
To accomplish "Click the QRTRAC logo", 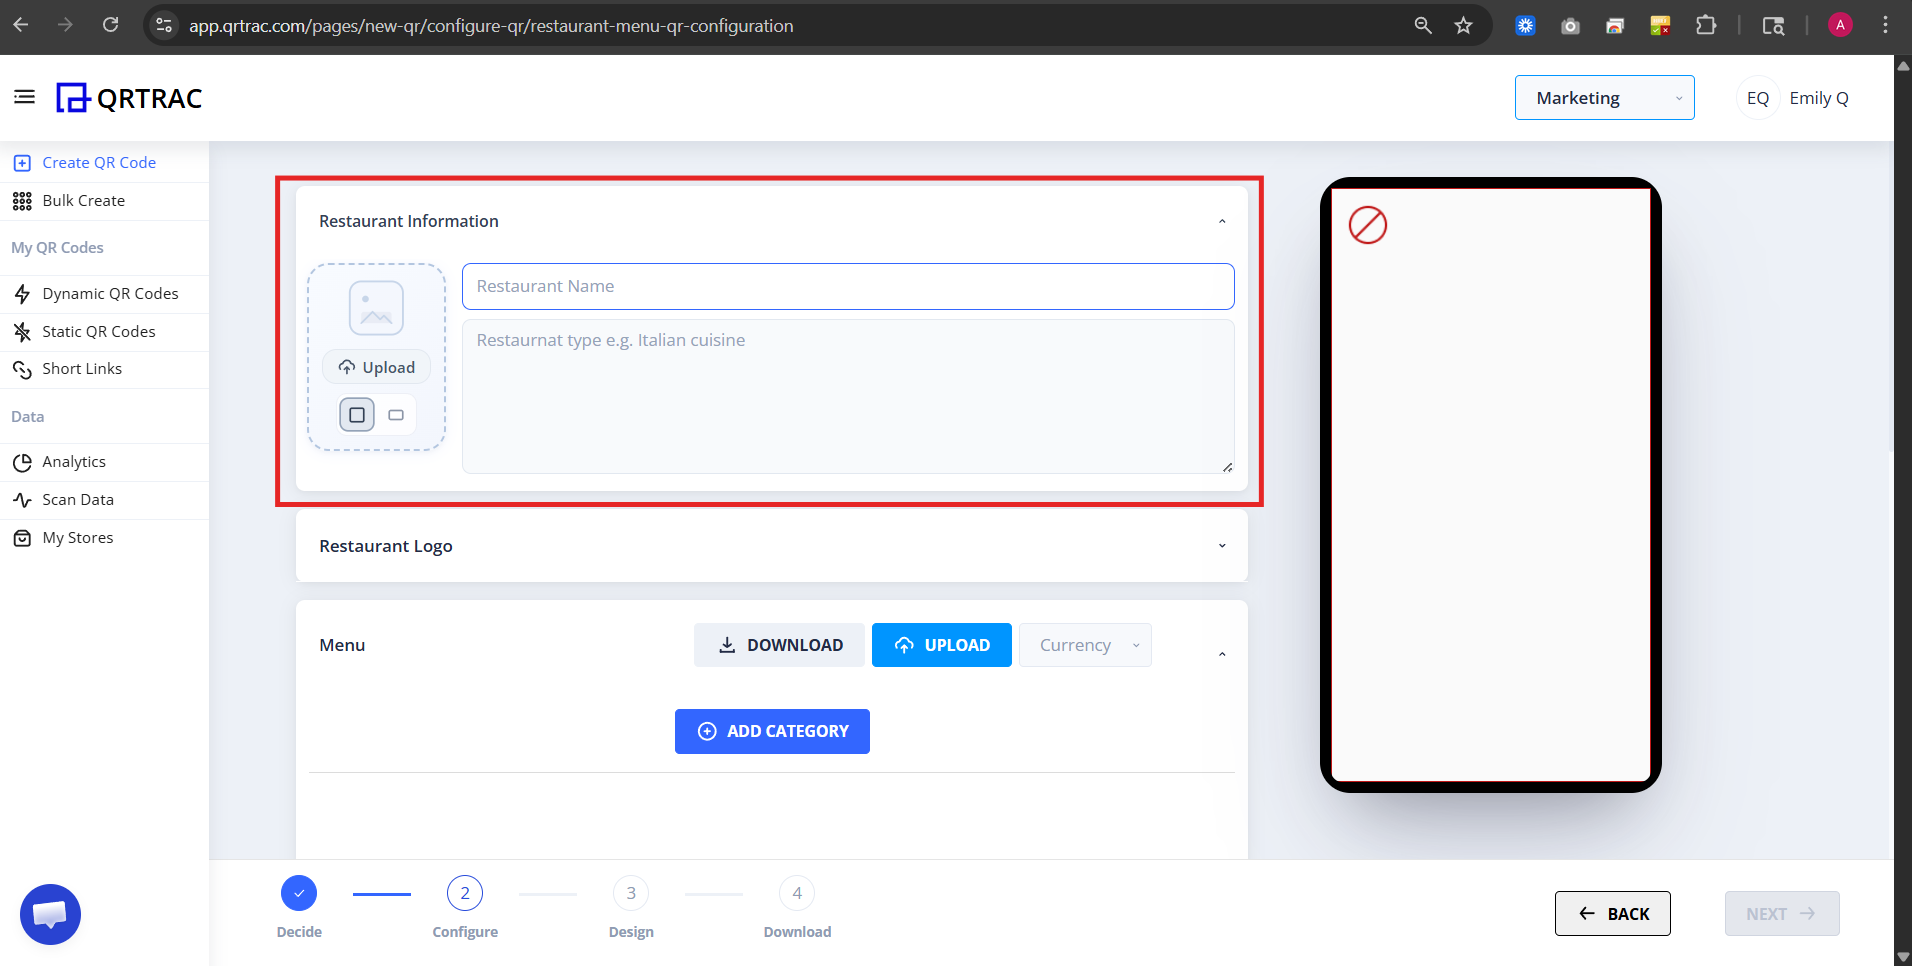I will (x=129, y=97).
